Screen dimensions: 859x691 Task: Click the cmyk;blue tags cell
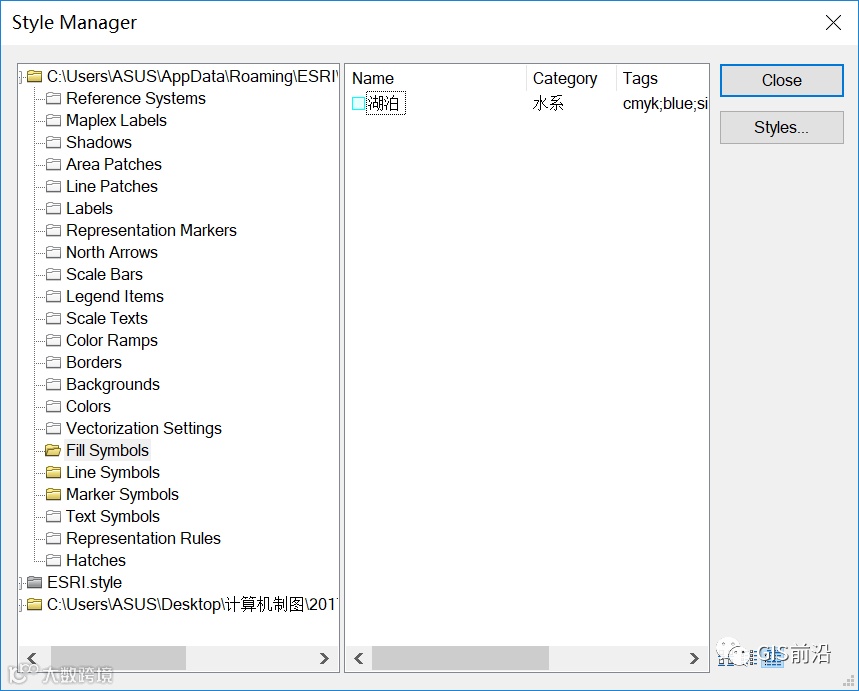665,103
